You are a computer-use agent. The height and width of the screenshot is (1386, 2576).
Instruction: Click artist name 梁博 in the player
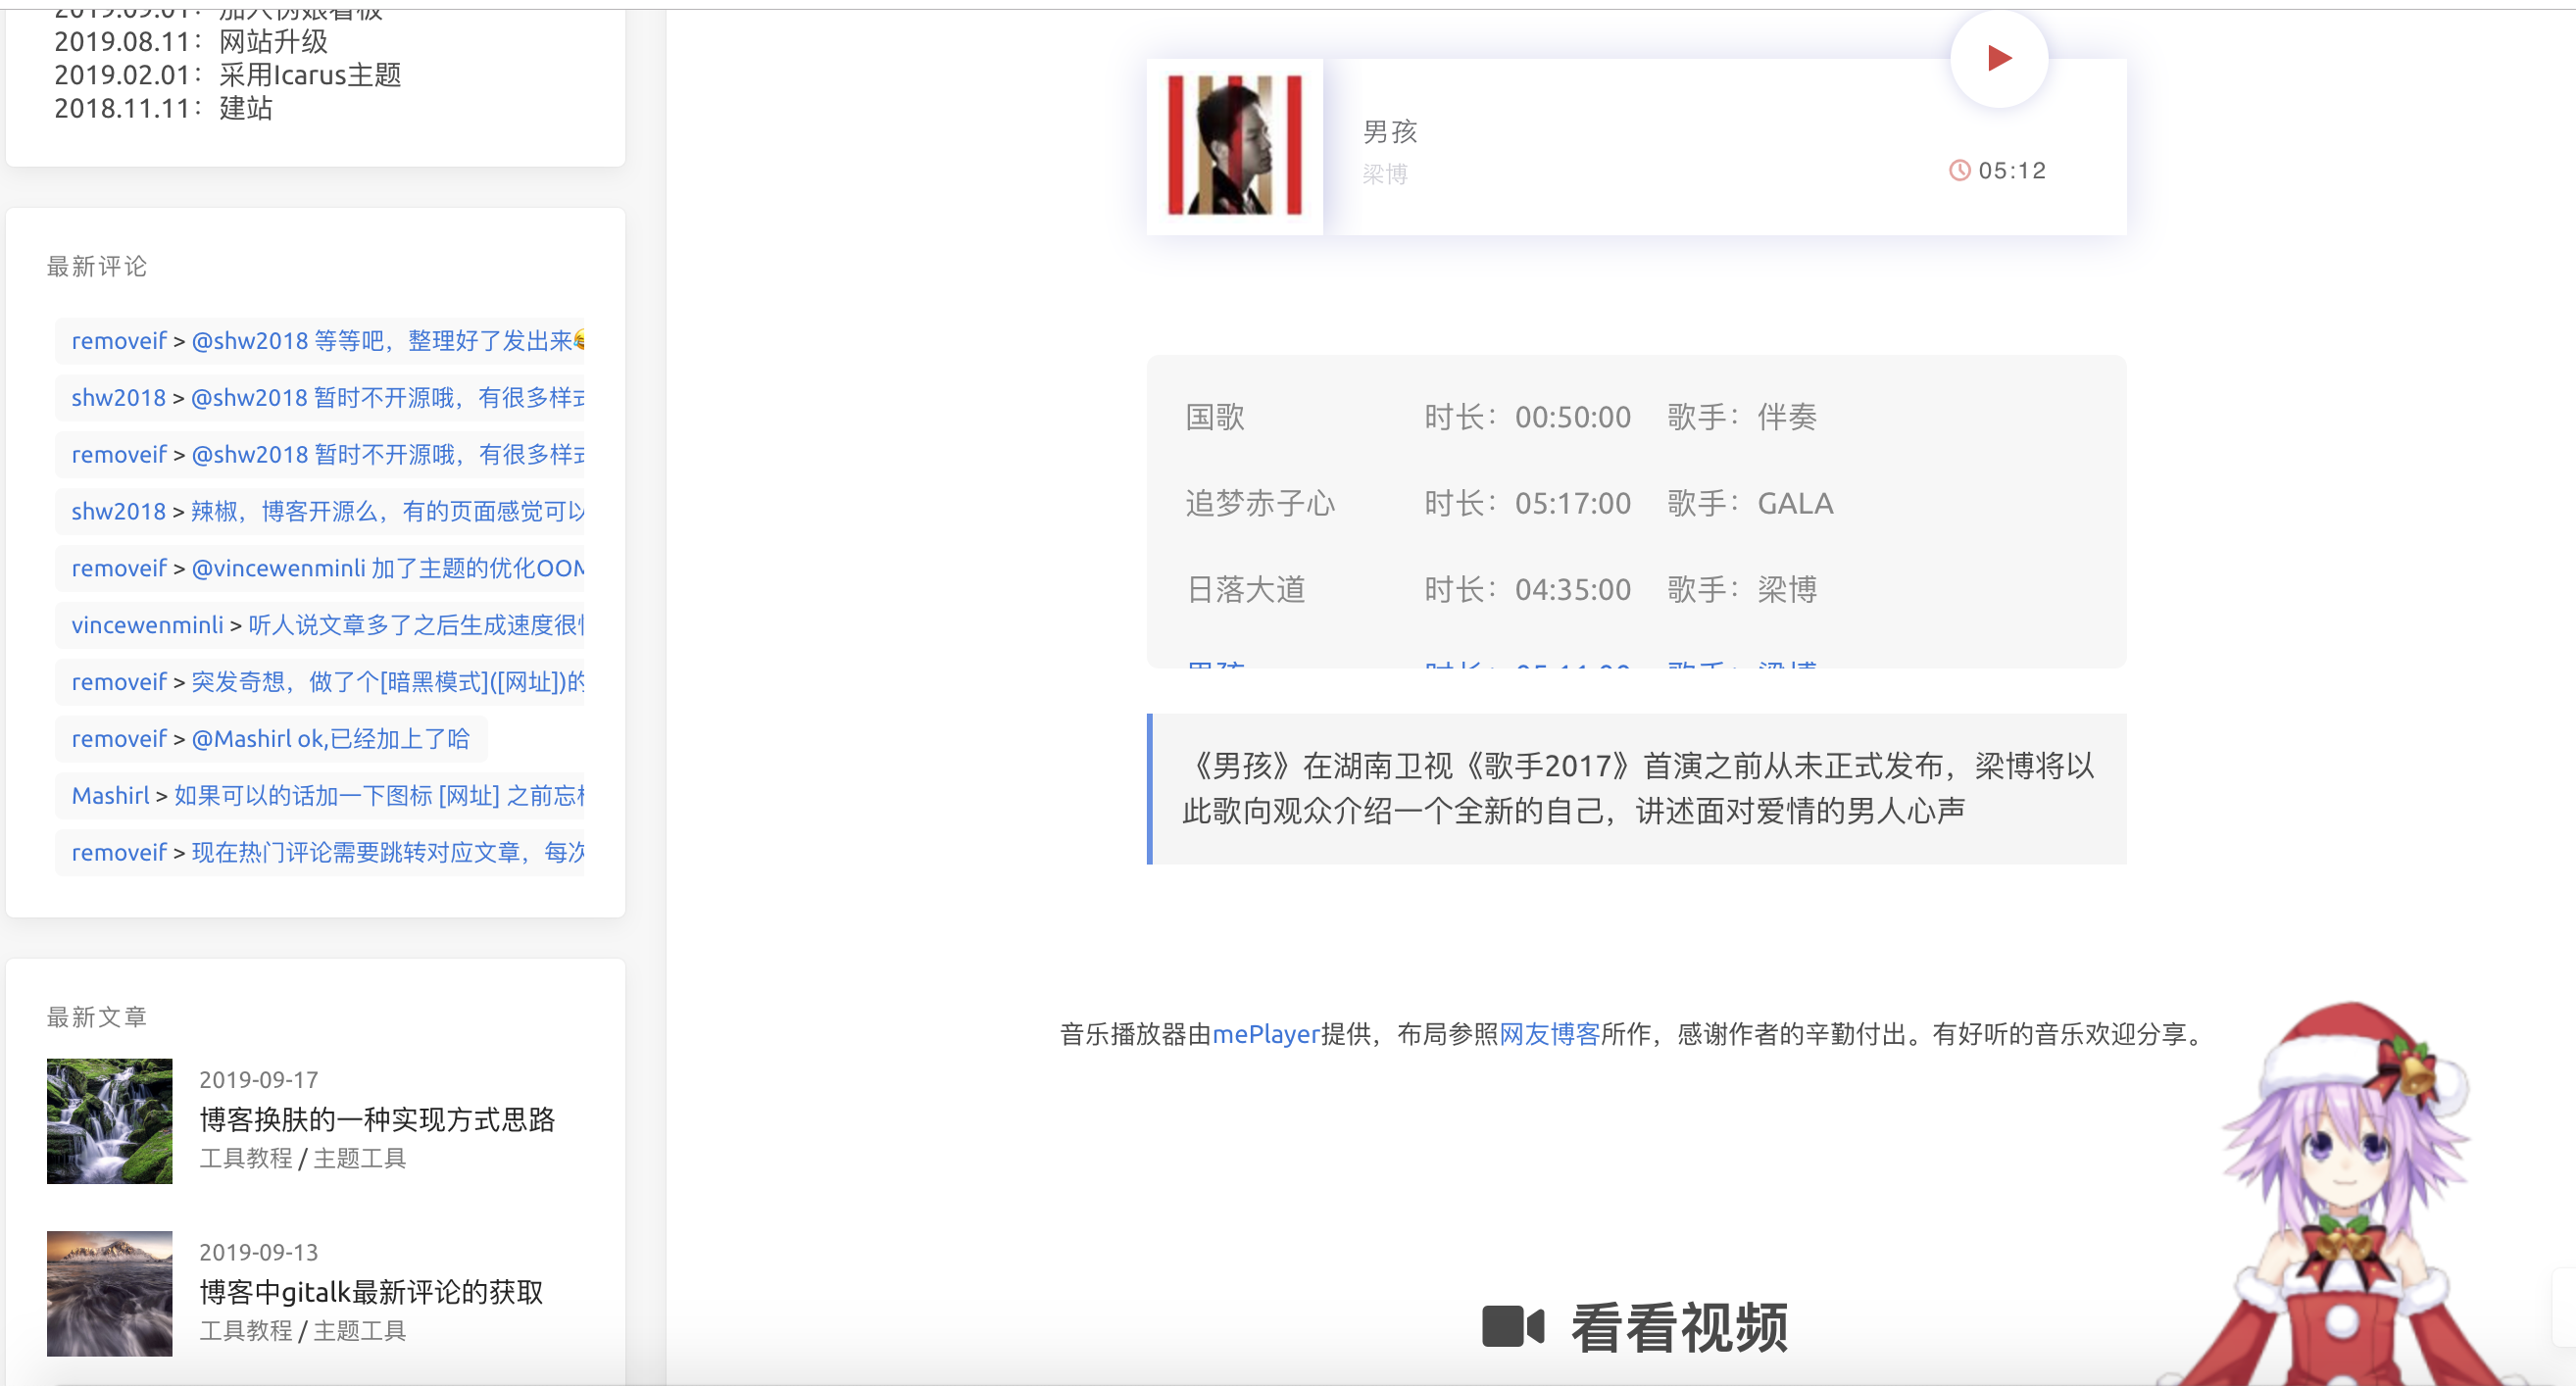click(x=1385, y=174)
